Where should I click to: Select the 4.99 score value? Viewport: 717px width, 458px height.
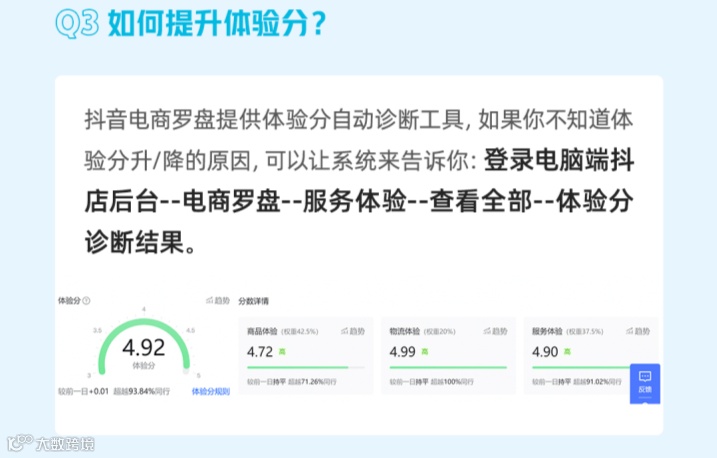point(402,352)
